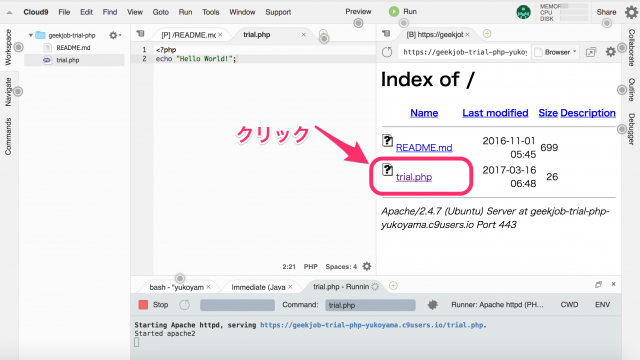Collapse the menu bar with the up arrow
640x360 pixels.
click(x=9, y=13)
